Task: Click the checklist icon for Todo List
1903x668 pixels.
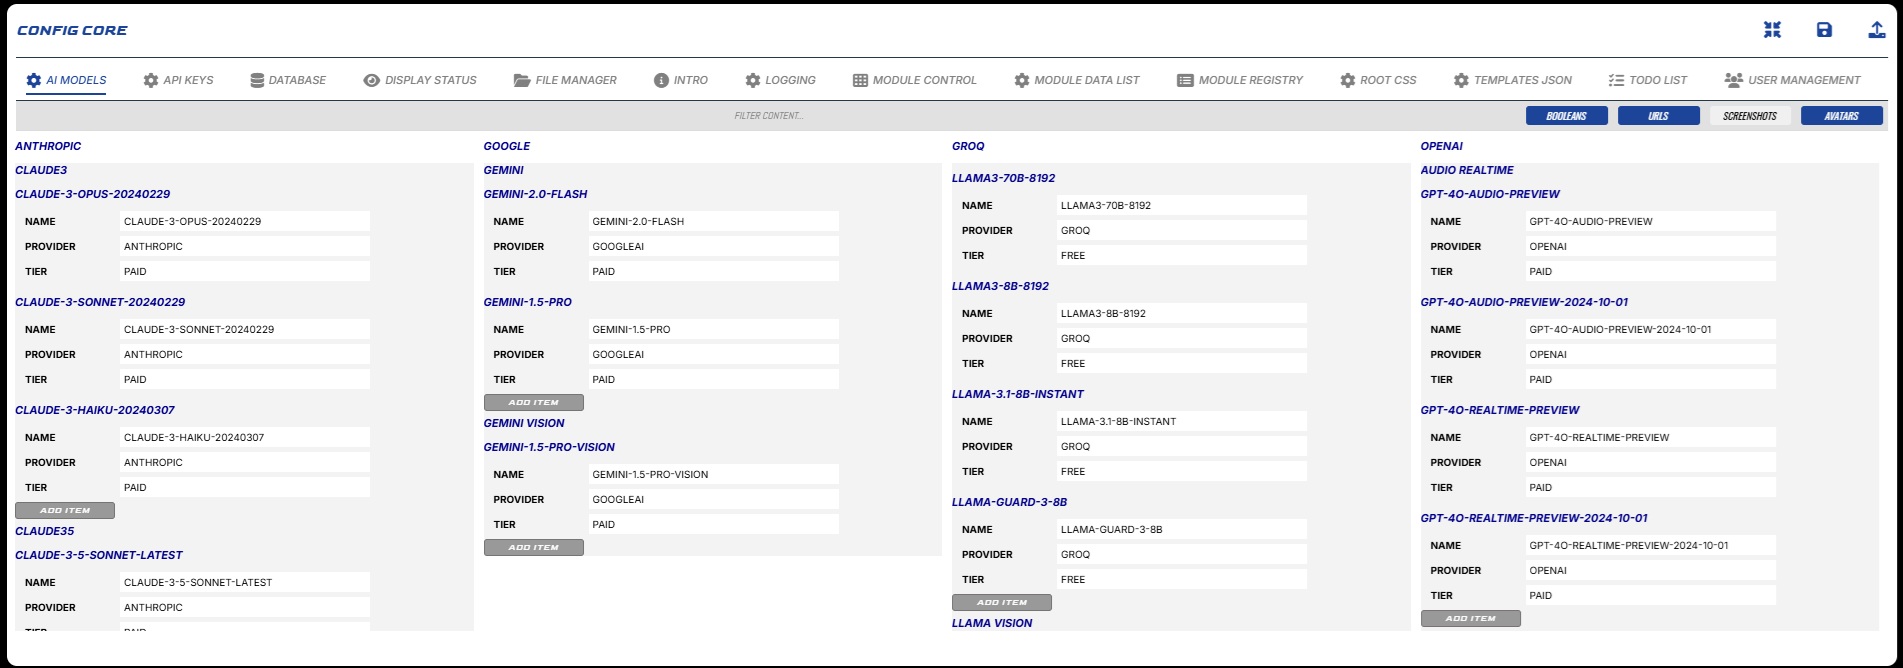Action: tap(1616, 80)
